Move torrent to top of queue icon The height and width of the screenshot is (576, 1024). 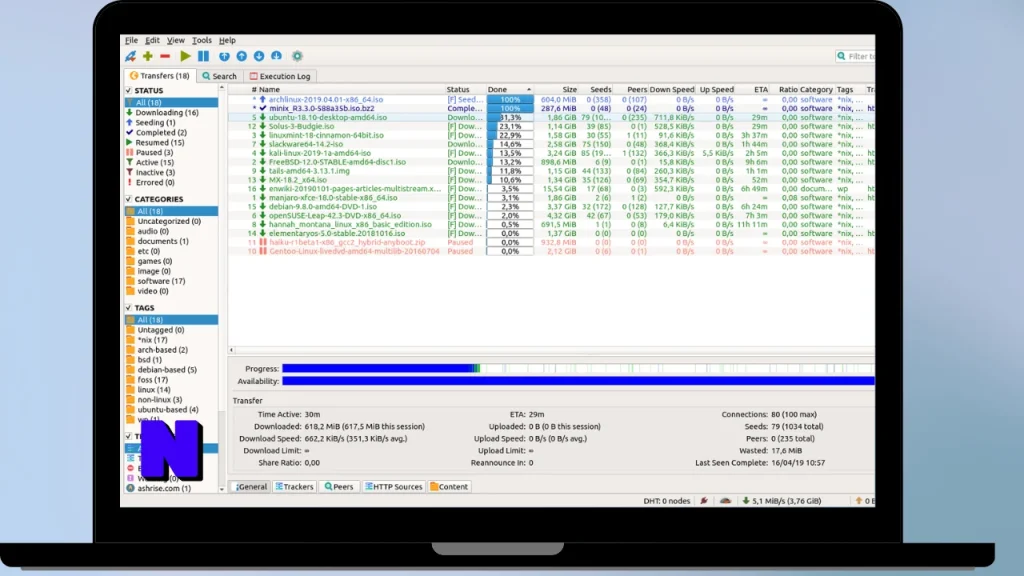(224, 56)
